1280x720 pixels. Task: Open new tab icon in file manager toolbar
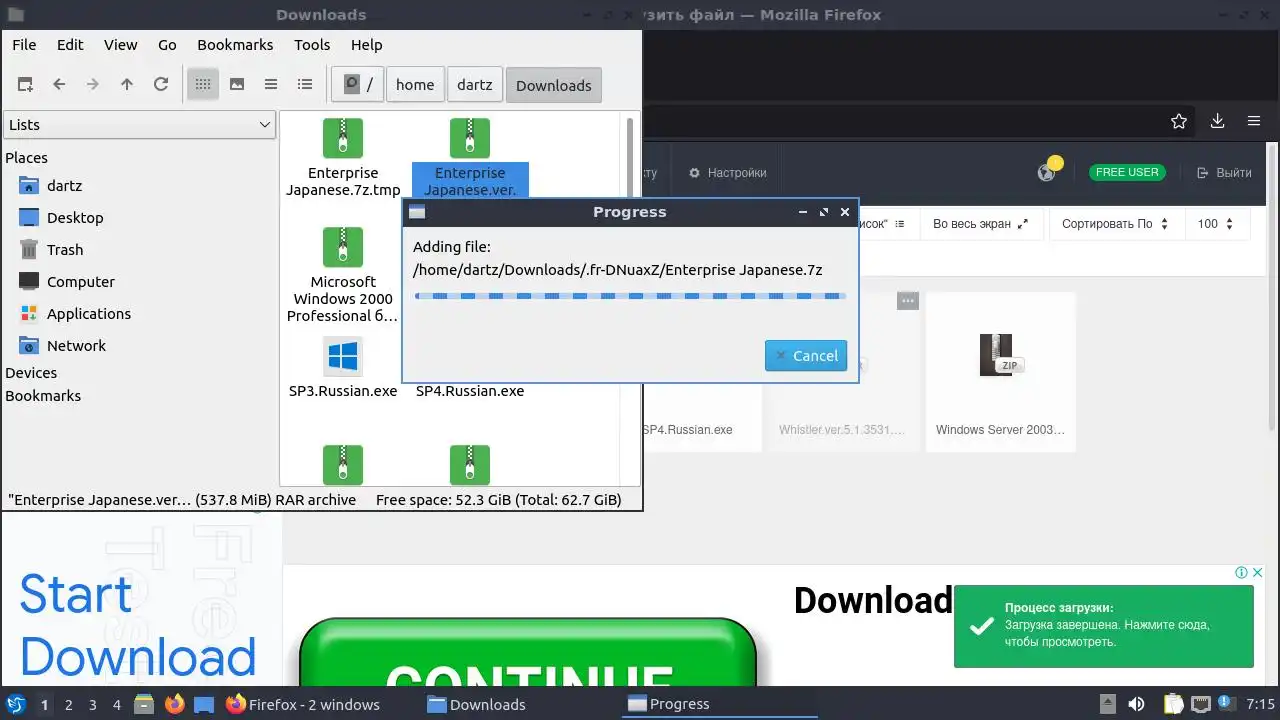tap(26, 85)
